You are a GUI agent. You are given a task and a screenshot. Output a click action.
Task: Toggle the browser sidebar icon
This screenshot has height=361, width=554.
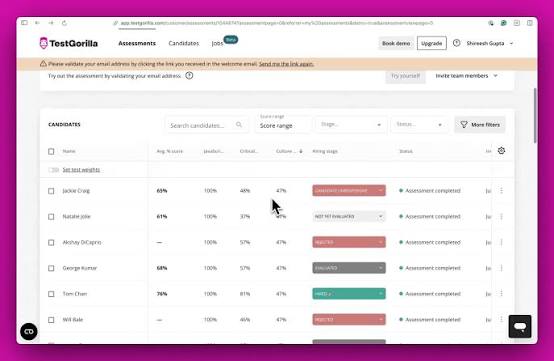(24, 23)
